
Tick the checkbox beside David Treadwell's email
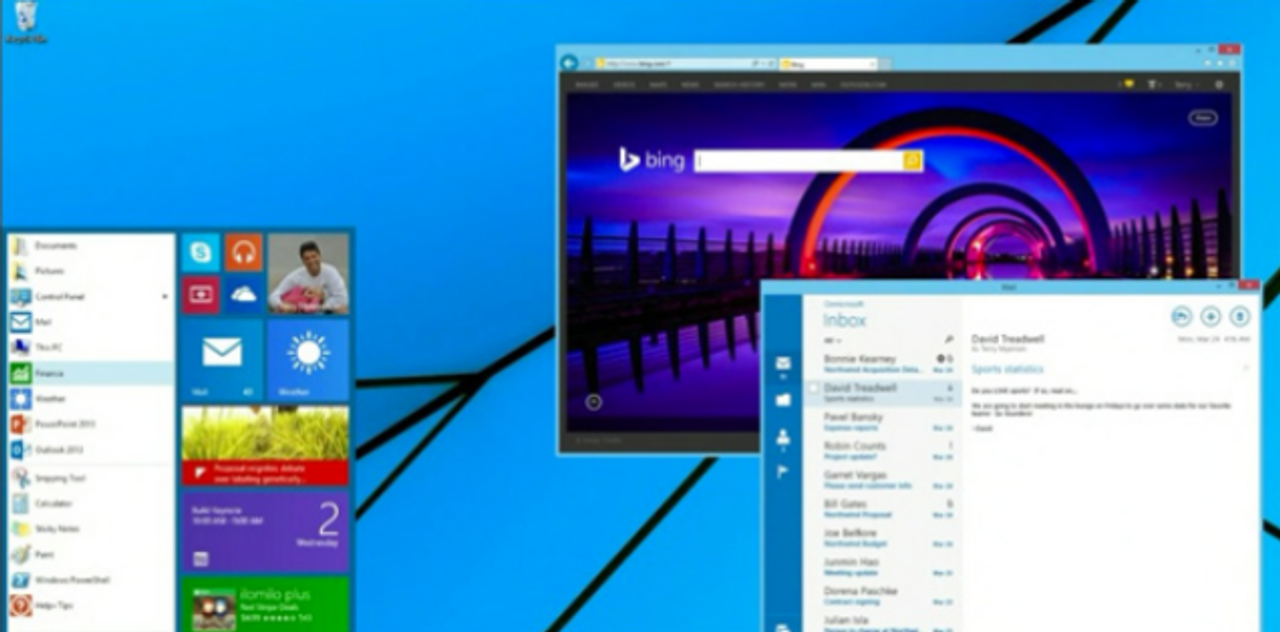coord(814,388)
